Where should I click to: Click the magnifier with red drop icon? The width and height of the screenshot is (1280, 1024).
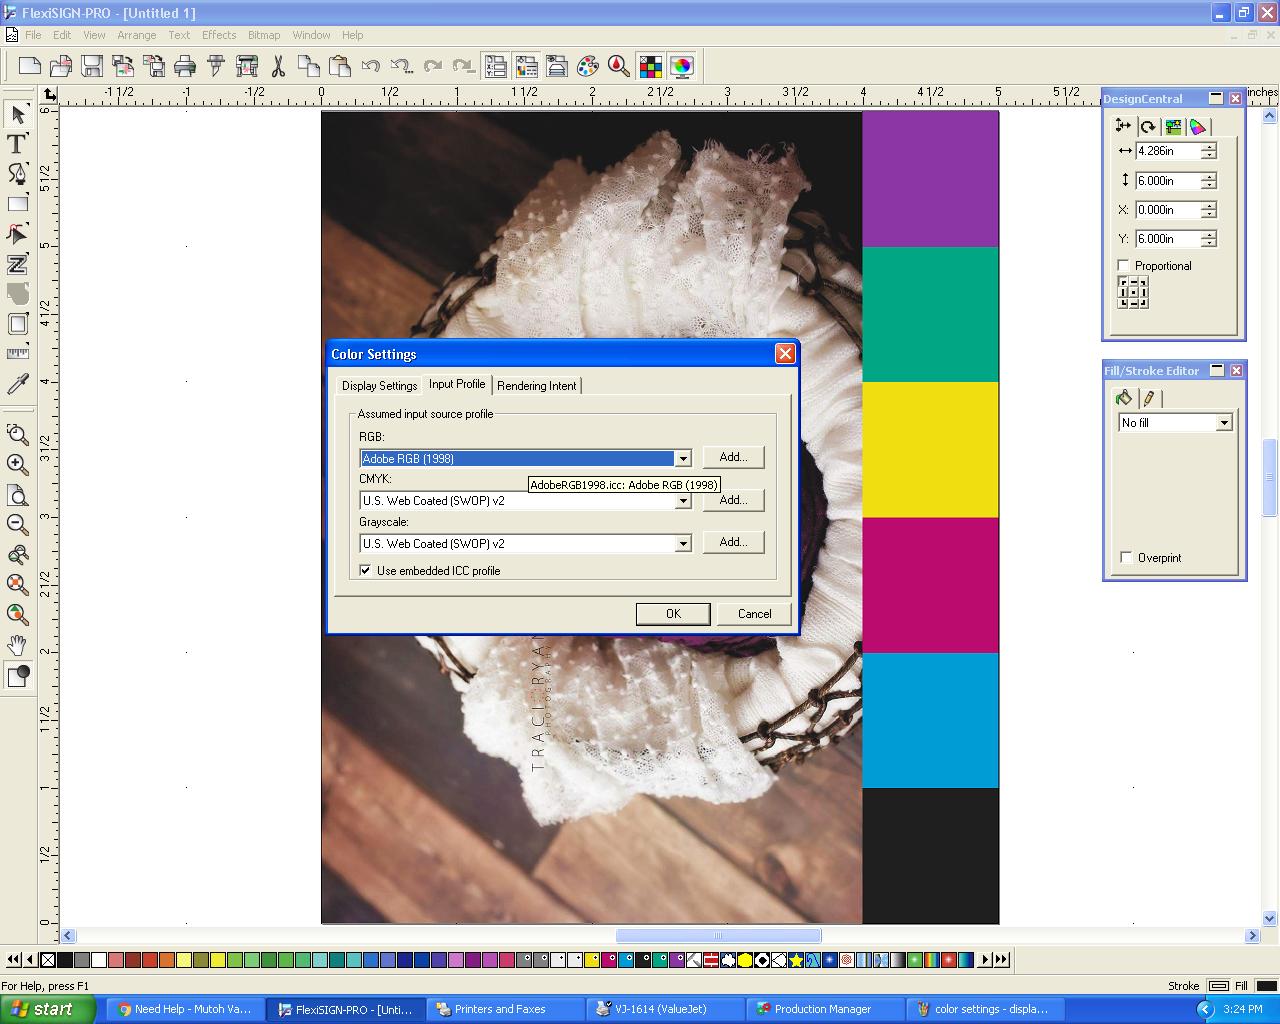tap(619, 66)
